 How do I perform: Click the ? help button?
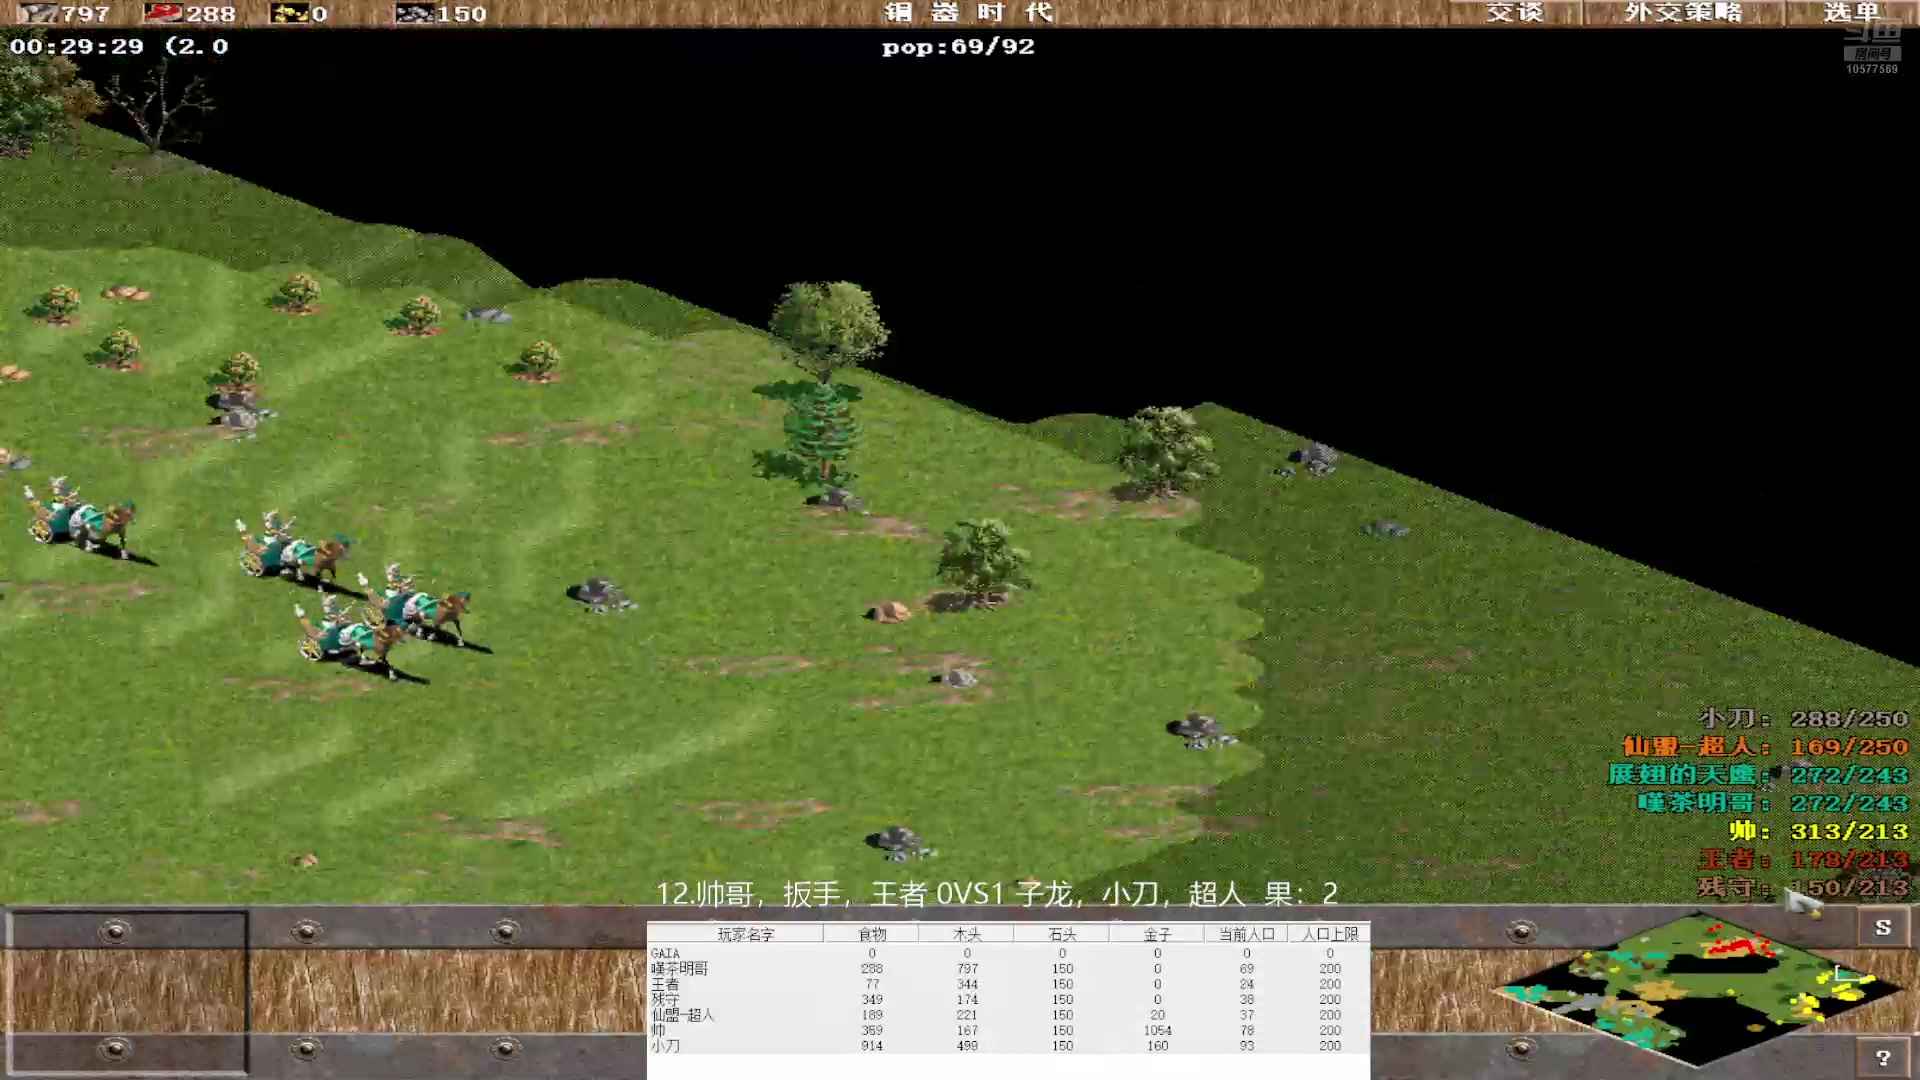click(1883, 1057)
